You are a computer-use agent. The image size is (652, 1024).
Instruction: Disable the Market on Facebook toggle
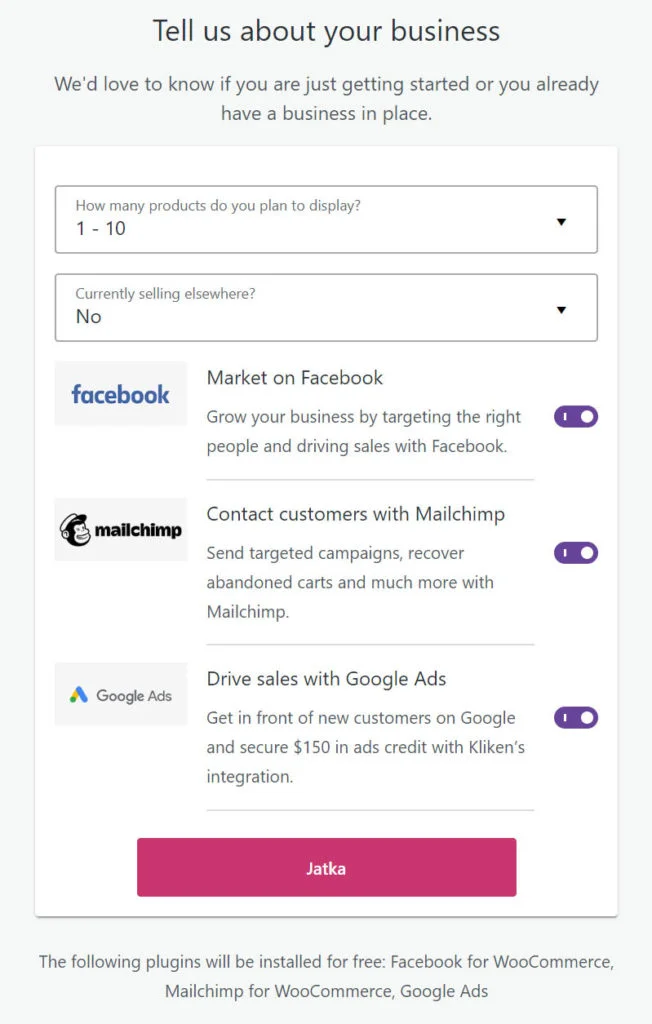click(576, 416)
